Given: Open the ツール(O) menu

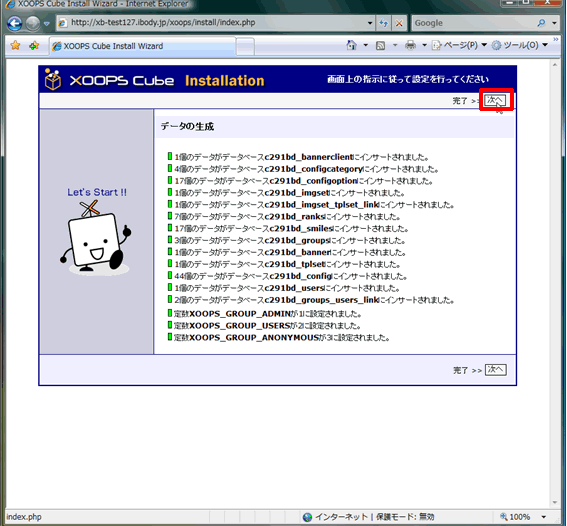Looking at the screenshot, I should coord(520,45).
